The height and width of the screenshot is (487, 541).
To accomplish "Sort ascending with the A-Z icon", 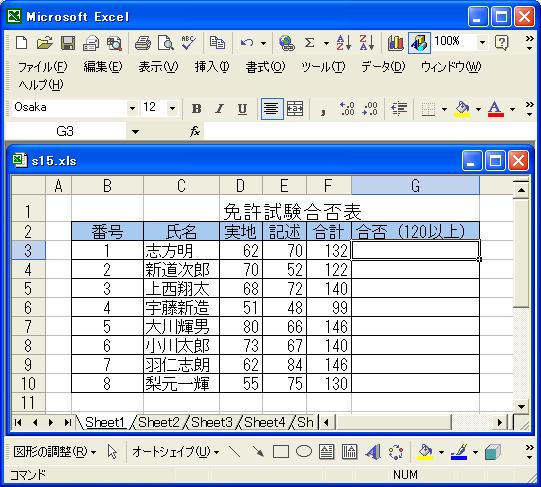I will point(344,43).
